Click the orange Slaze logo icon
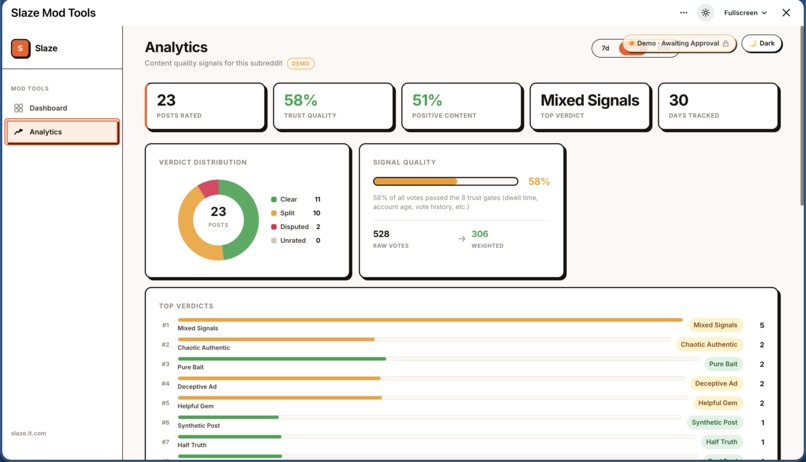The height and width of the screenshot is (462, 806). pyautogui.click(x=20, y=48)
